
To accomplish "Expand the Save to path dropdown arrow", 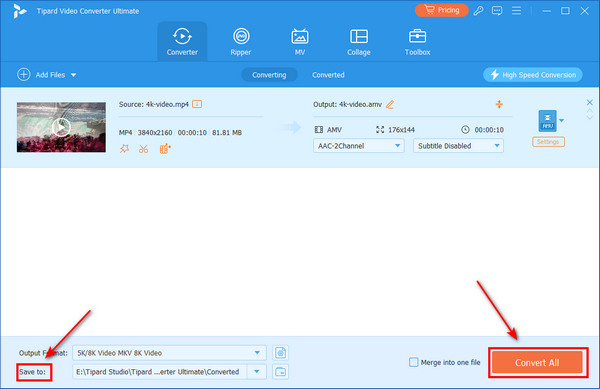I will click(x=257, y=371).
